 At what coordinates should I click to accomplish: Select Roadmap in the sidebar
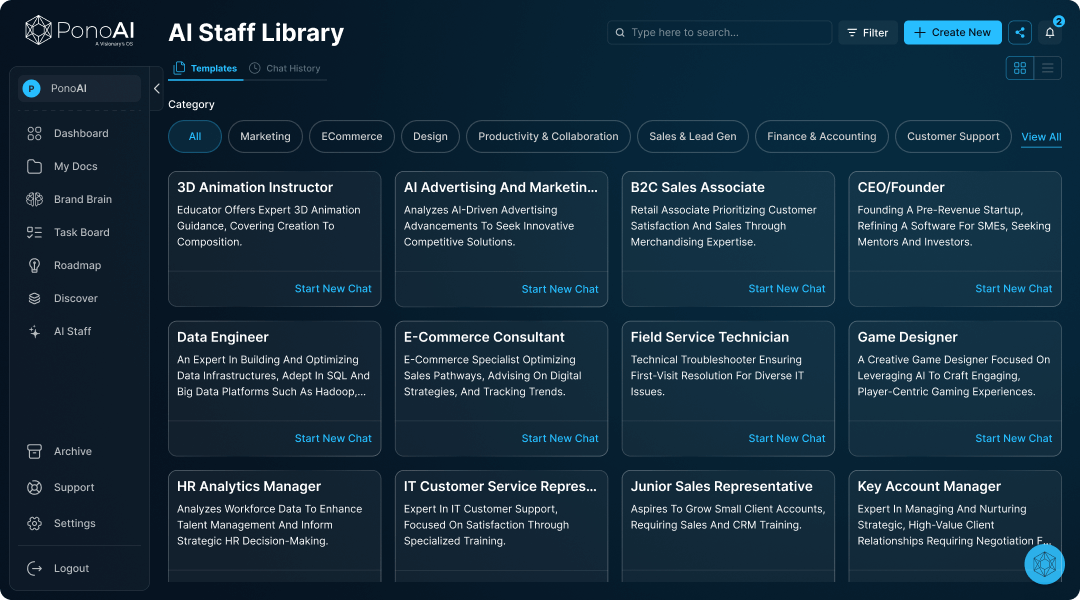[78, 265]
